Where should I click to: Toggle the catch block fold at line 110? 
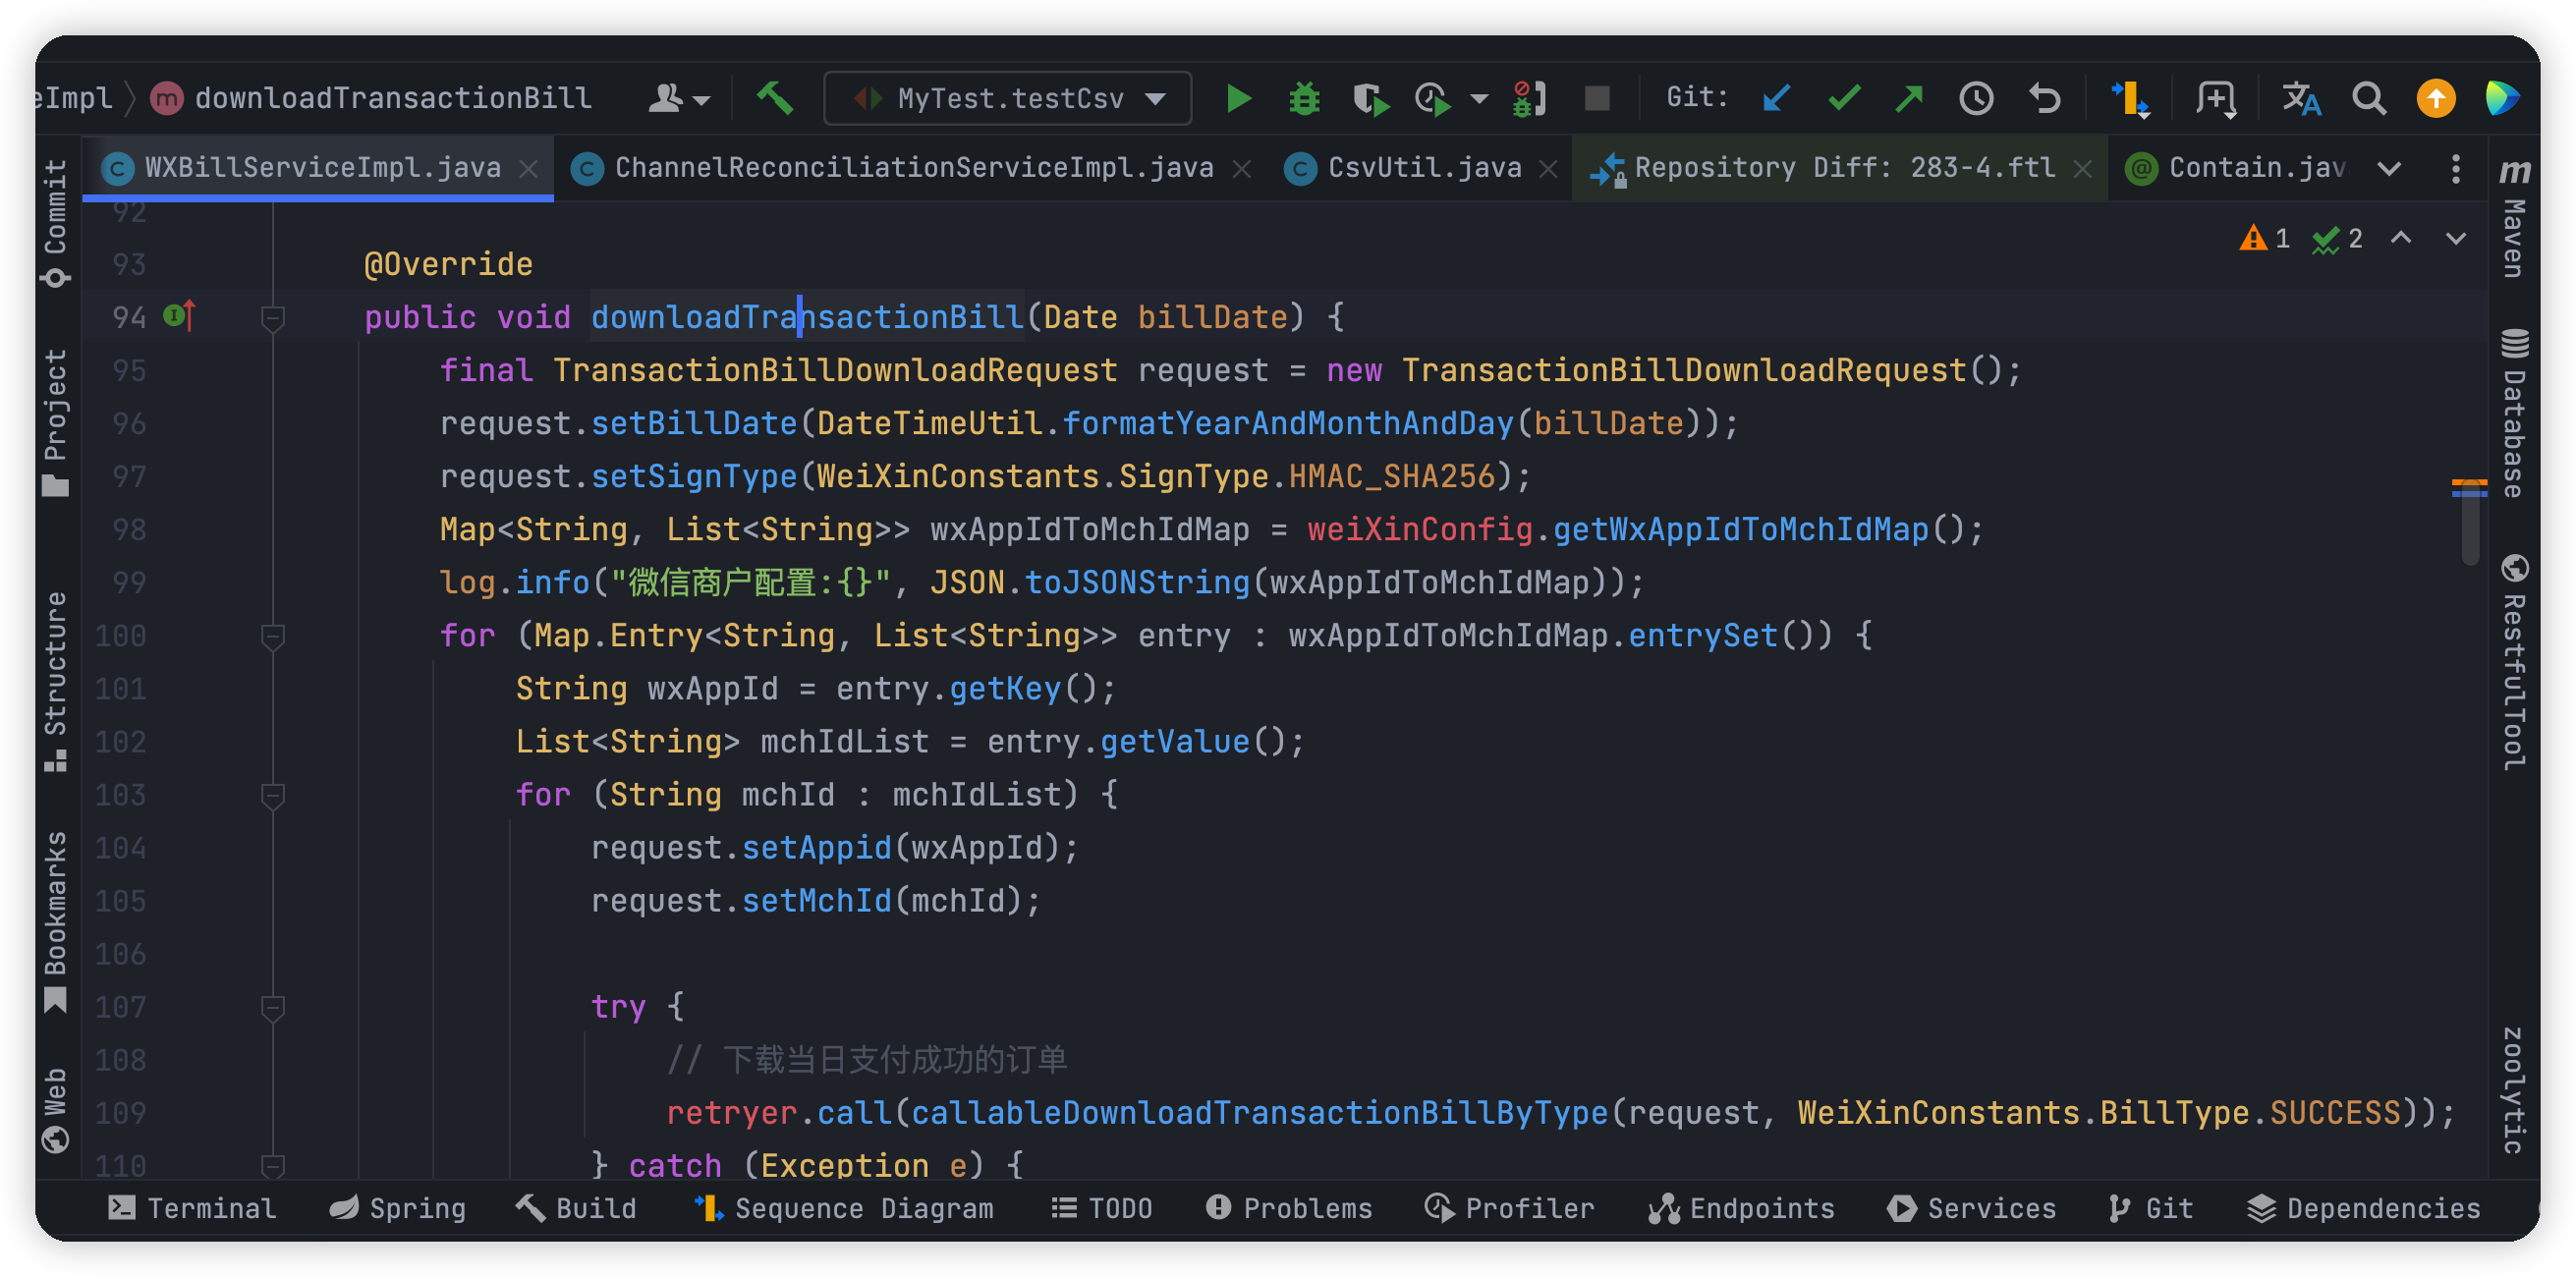(x=272, y=1165)
